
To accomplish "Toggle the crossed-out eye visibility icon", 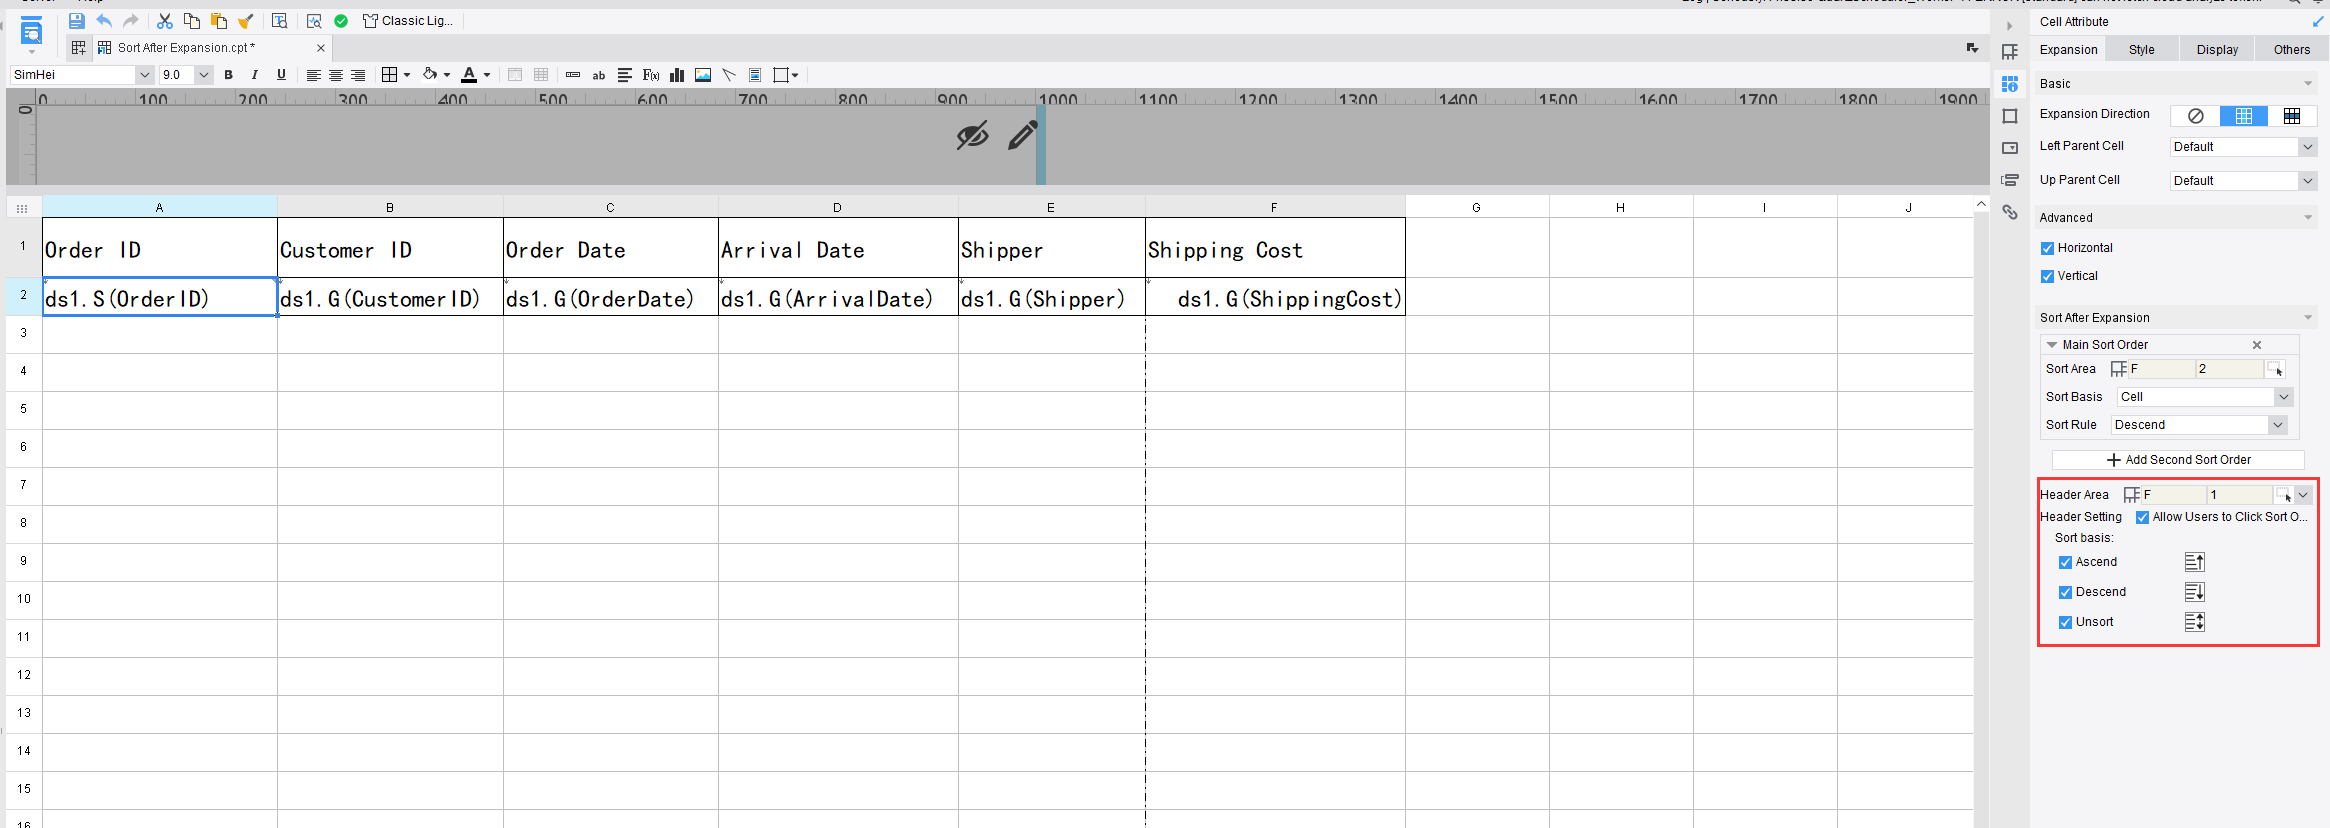I will (x=972, y=135).
